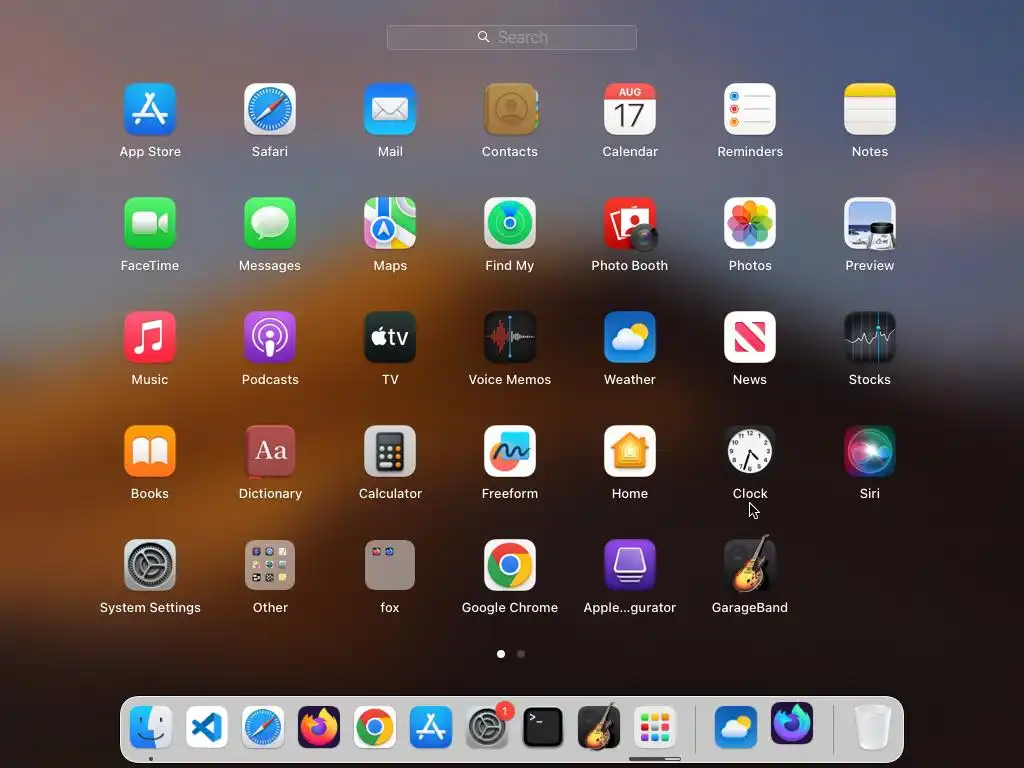Open Firefox Developer Edition in Dock
This screenshot has width=1024, height=768.
pos(792,724)
